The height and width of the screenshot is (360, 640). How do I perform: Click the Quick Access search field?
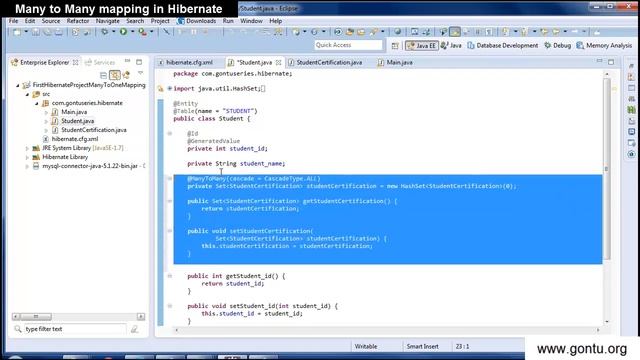click(x=348, y=45)
